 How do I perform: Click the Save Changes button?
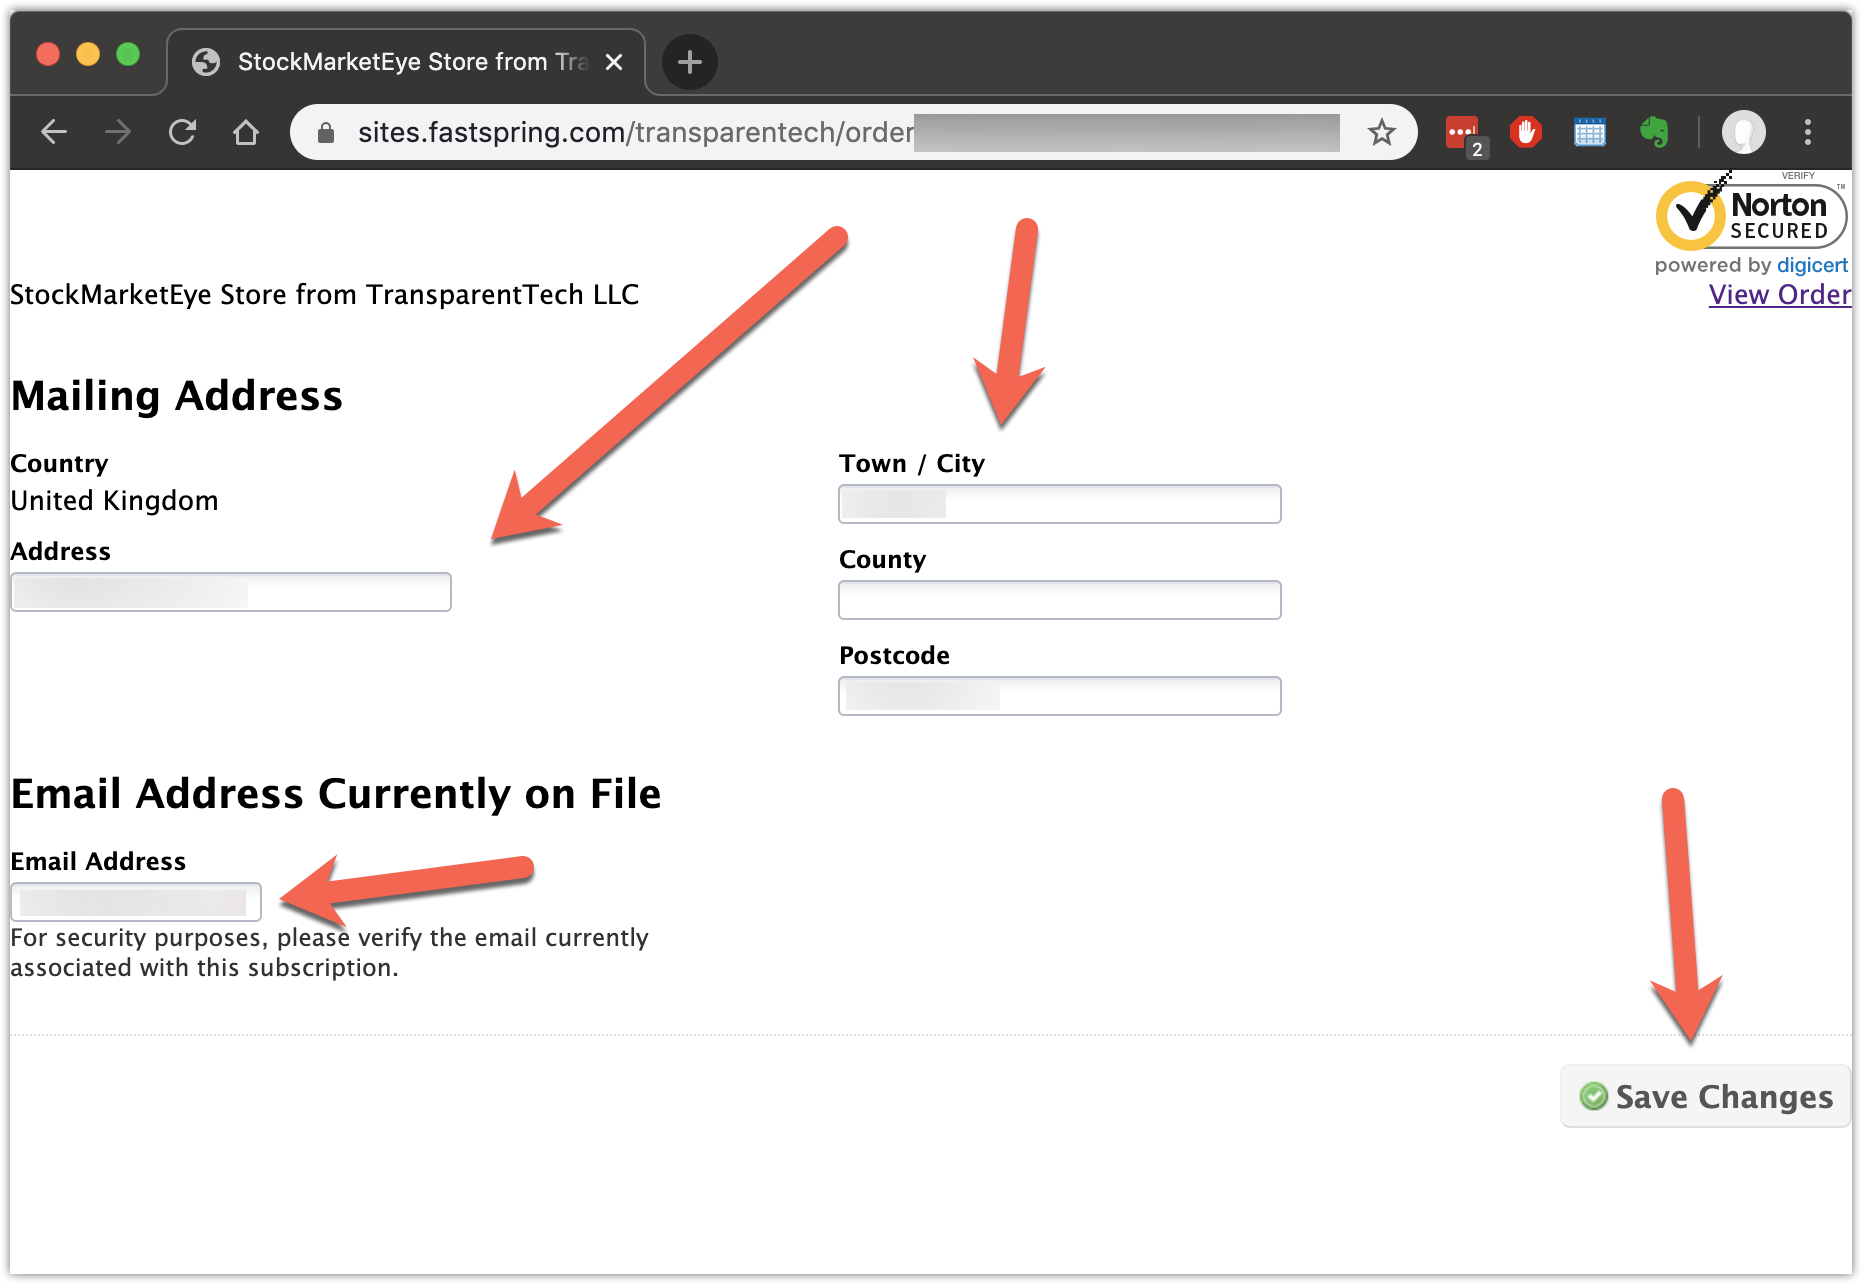pos(1706,1096)
